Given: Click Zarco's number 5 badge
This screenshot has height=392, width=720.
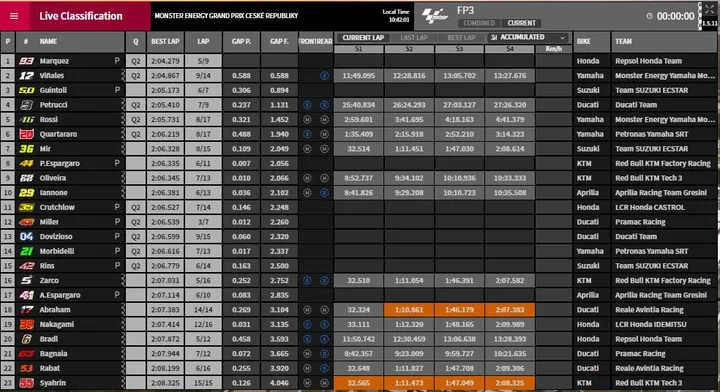Looking at the screenshot, I should coord(26,280).
